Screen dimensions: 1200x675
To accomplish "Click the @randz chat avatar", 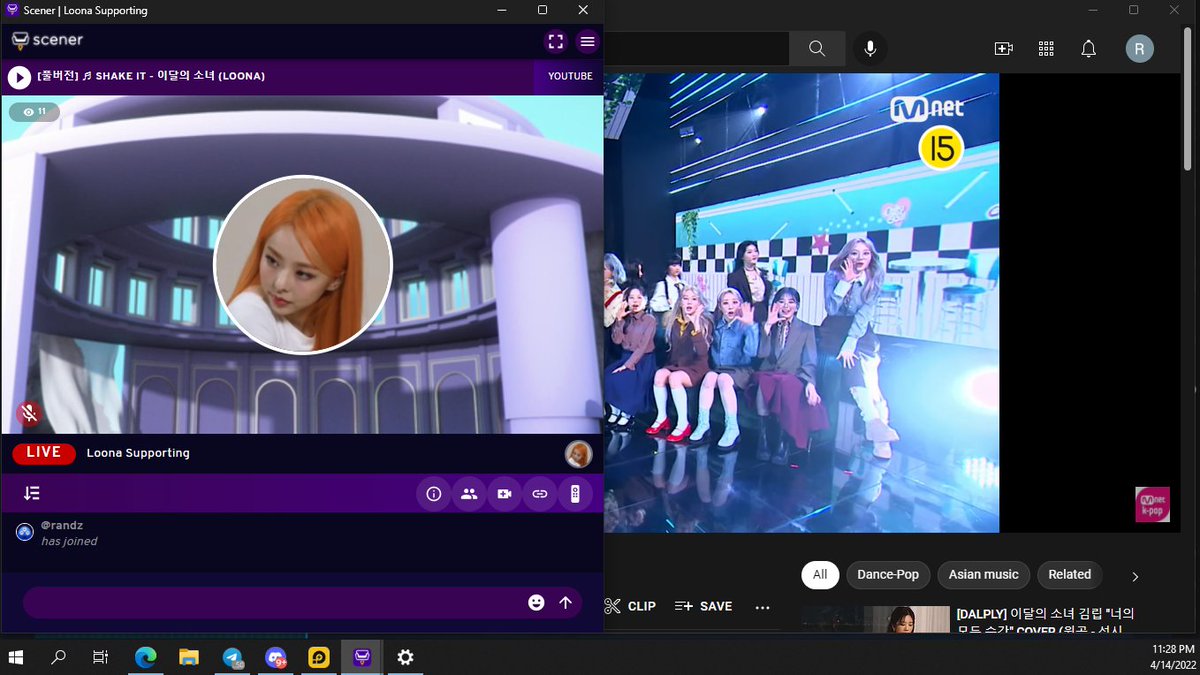I will [25, 532].
